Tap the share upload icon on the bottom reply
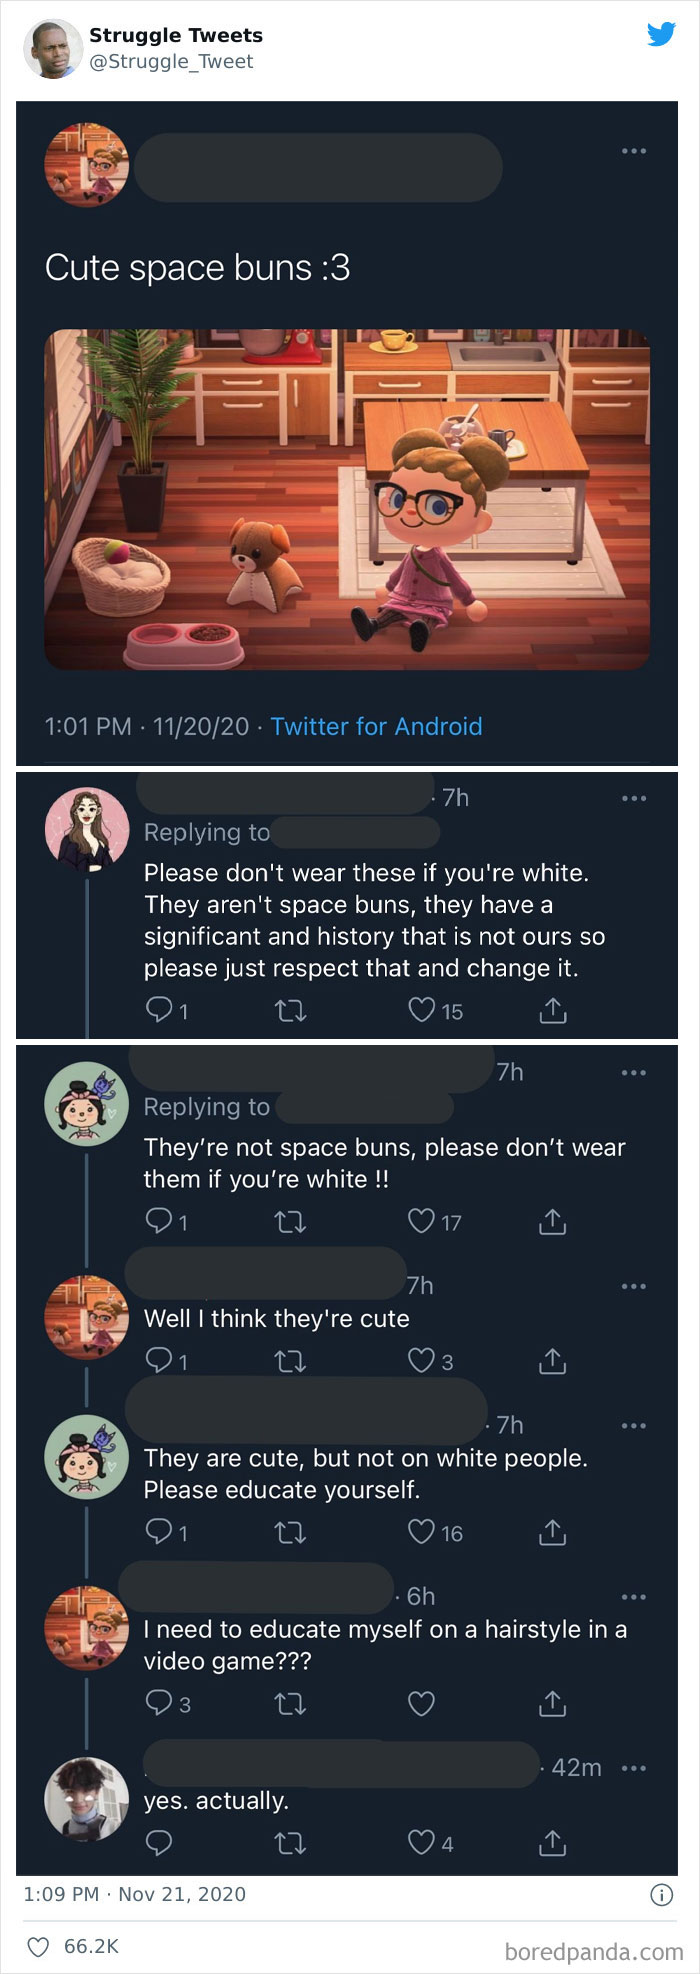700x1974 pixels. (x=551, y=1844)
